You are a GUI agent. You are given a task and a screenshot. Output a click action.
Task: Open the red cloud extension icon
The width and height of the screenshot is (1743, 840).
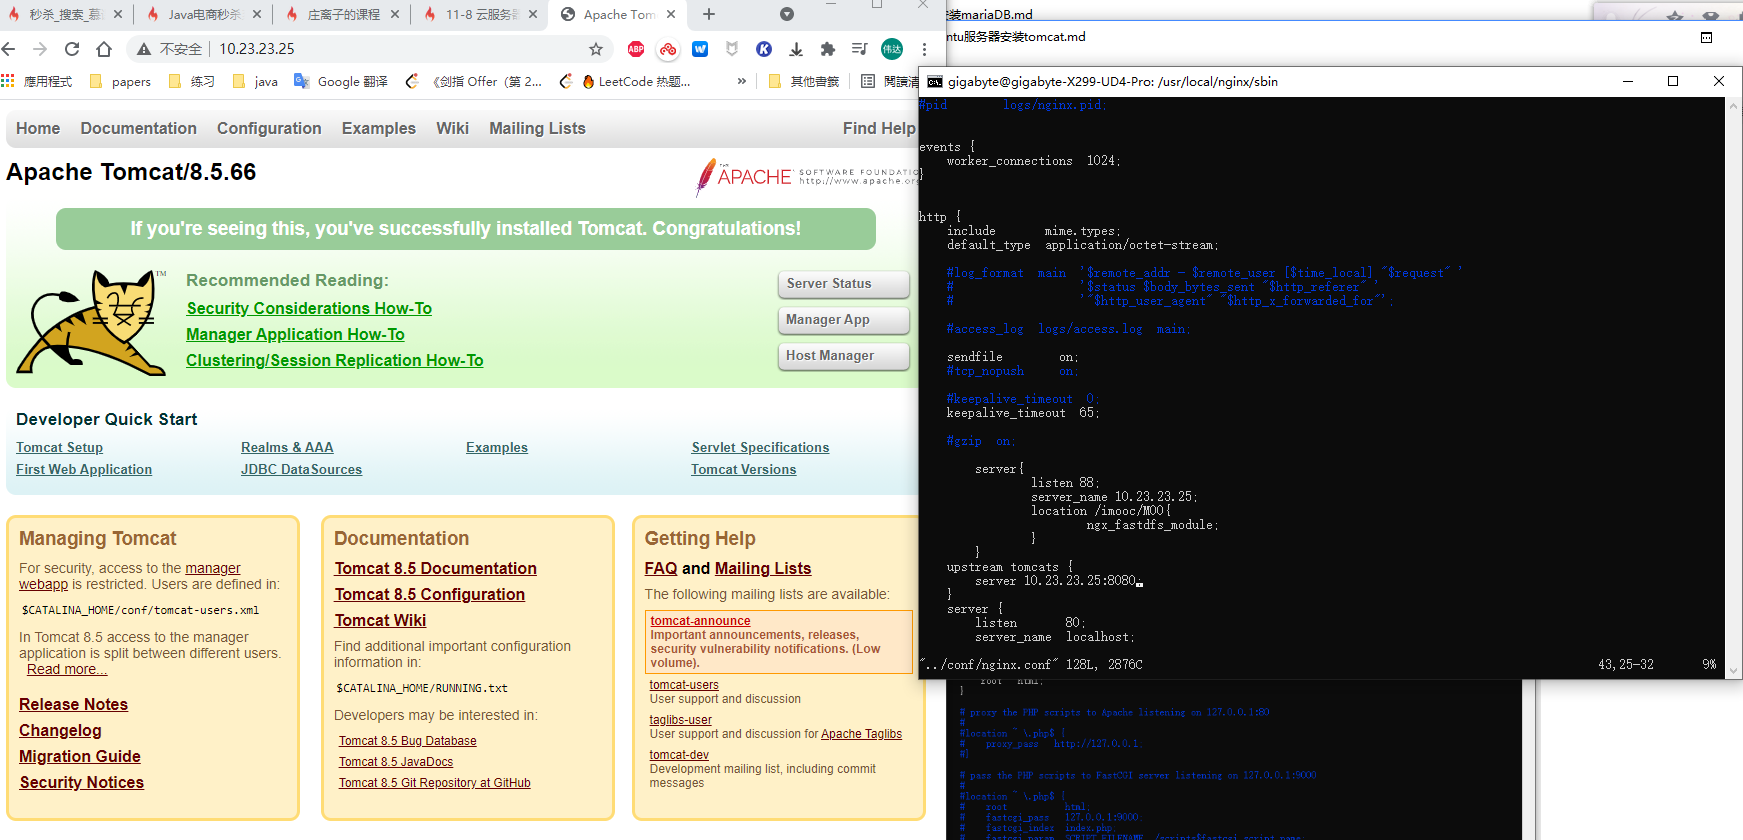click(x=668, y=49)
